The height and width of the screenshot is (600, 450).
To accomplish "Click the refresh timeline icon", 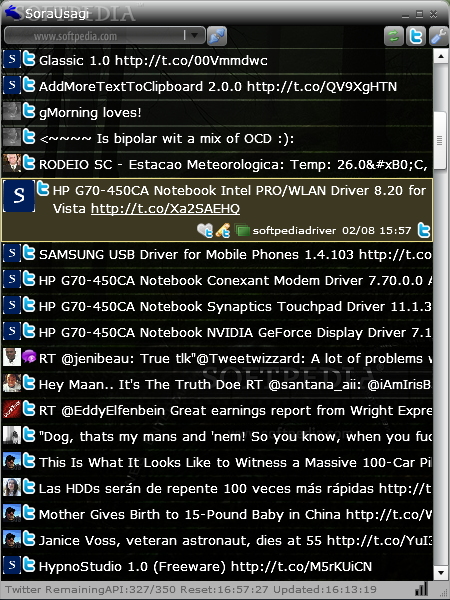I will (394, 36).
